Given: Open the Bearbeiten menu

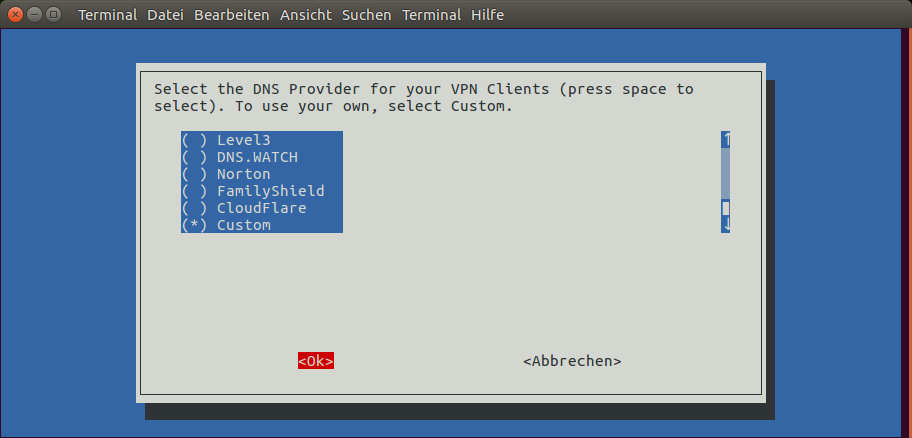Looking at the screenshot, I should coord(231,15).
